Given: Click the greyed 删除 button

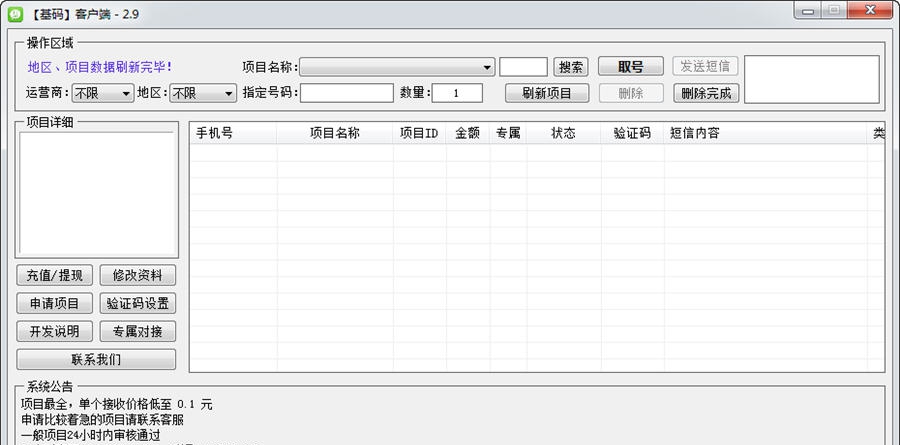Looking at the screenshot, I should 631,93.
